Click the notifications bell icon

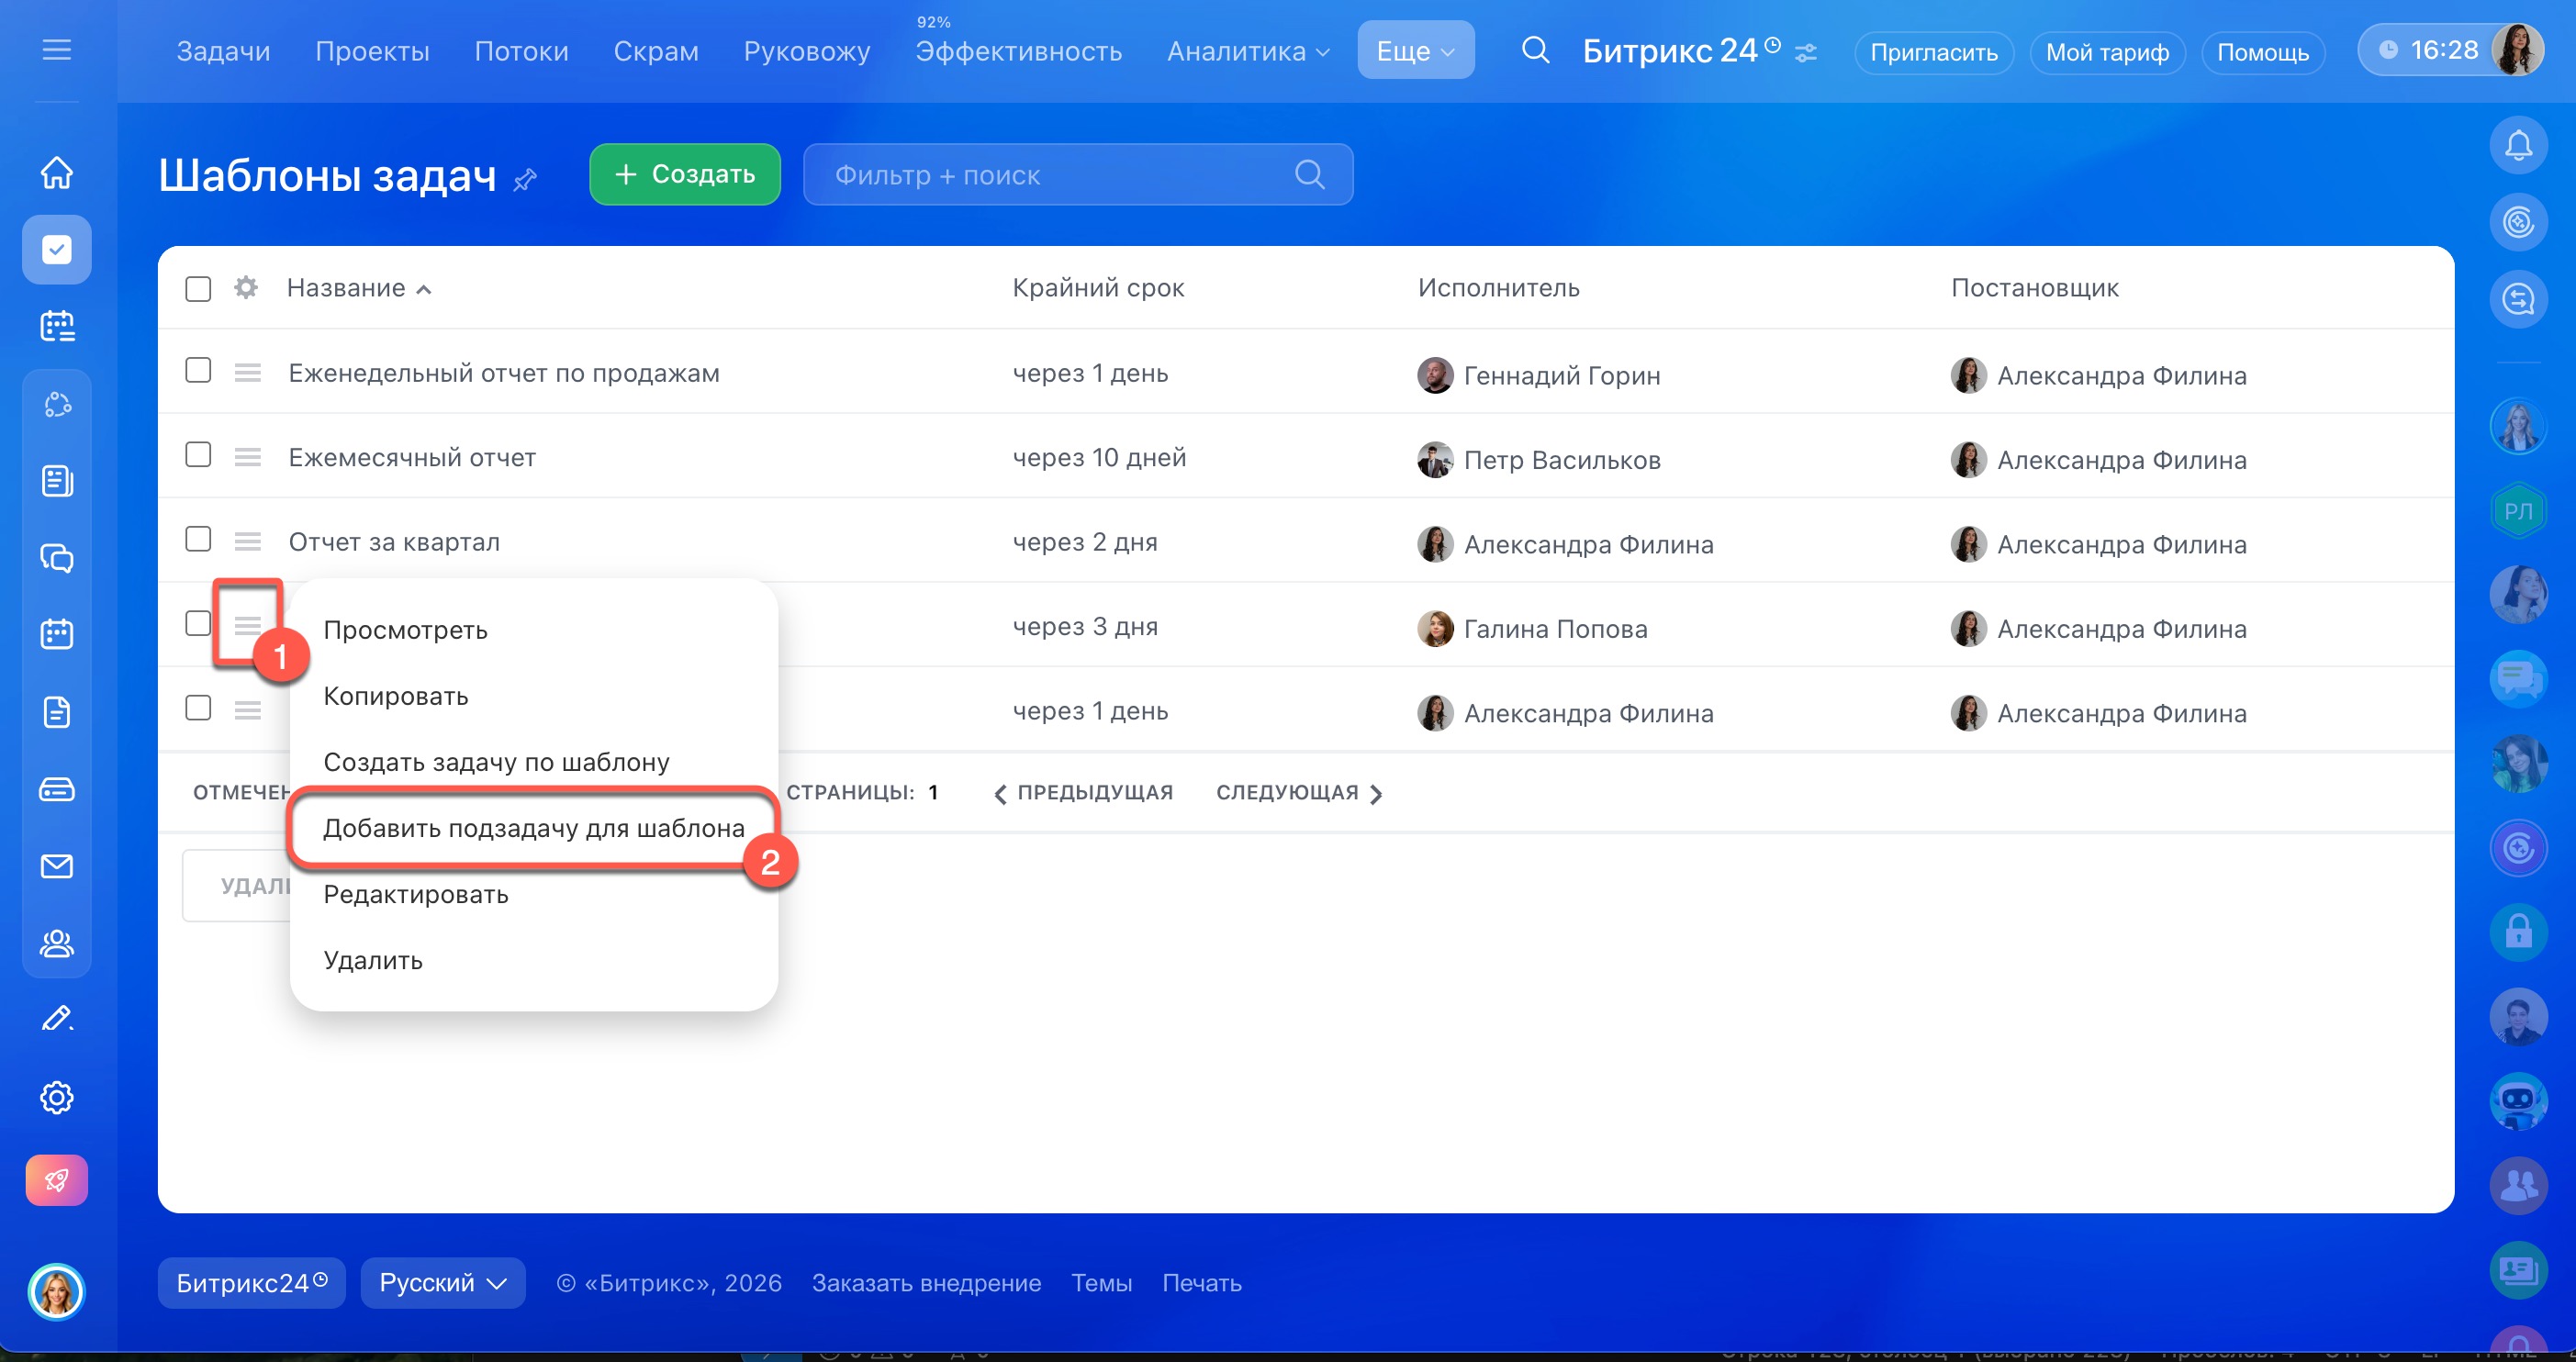coord(2517,146)
